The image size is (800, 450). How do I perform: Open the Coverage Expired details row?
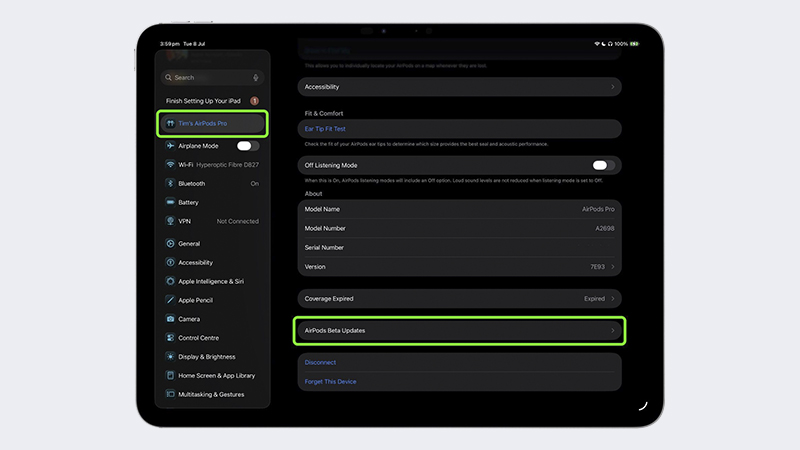click(460, 298)
